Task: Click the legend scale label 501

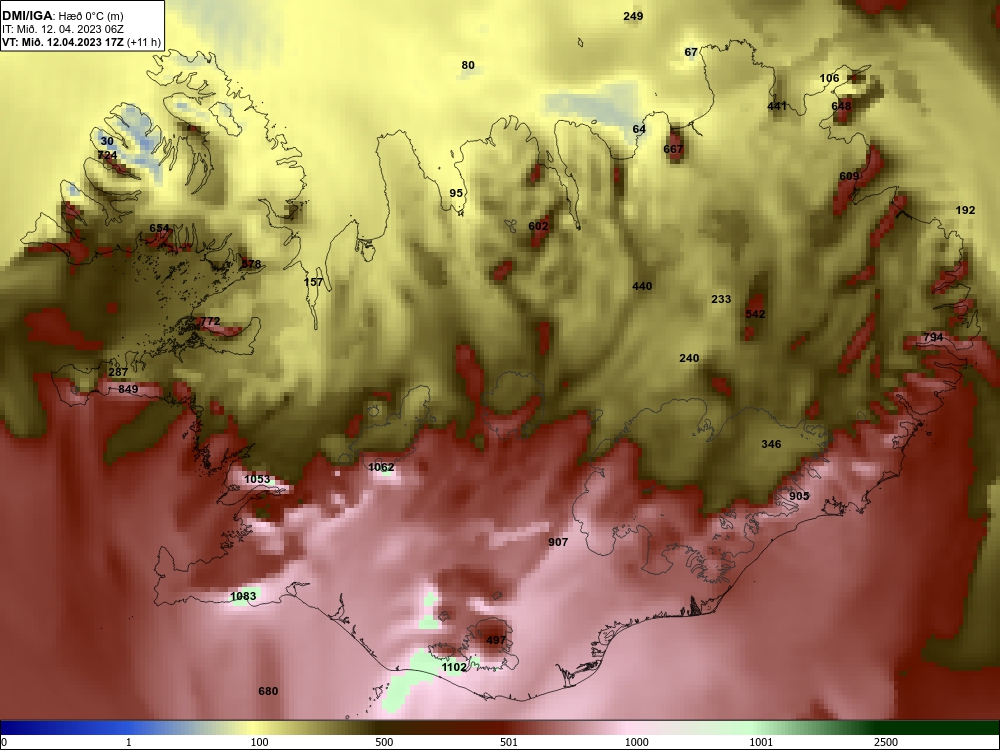Action: point(509,742)
